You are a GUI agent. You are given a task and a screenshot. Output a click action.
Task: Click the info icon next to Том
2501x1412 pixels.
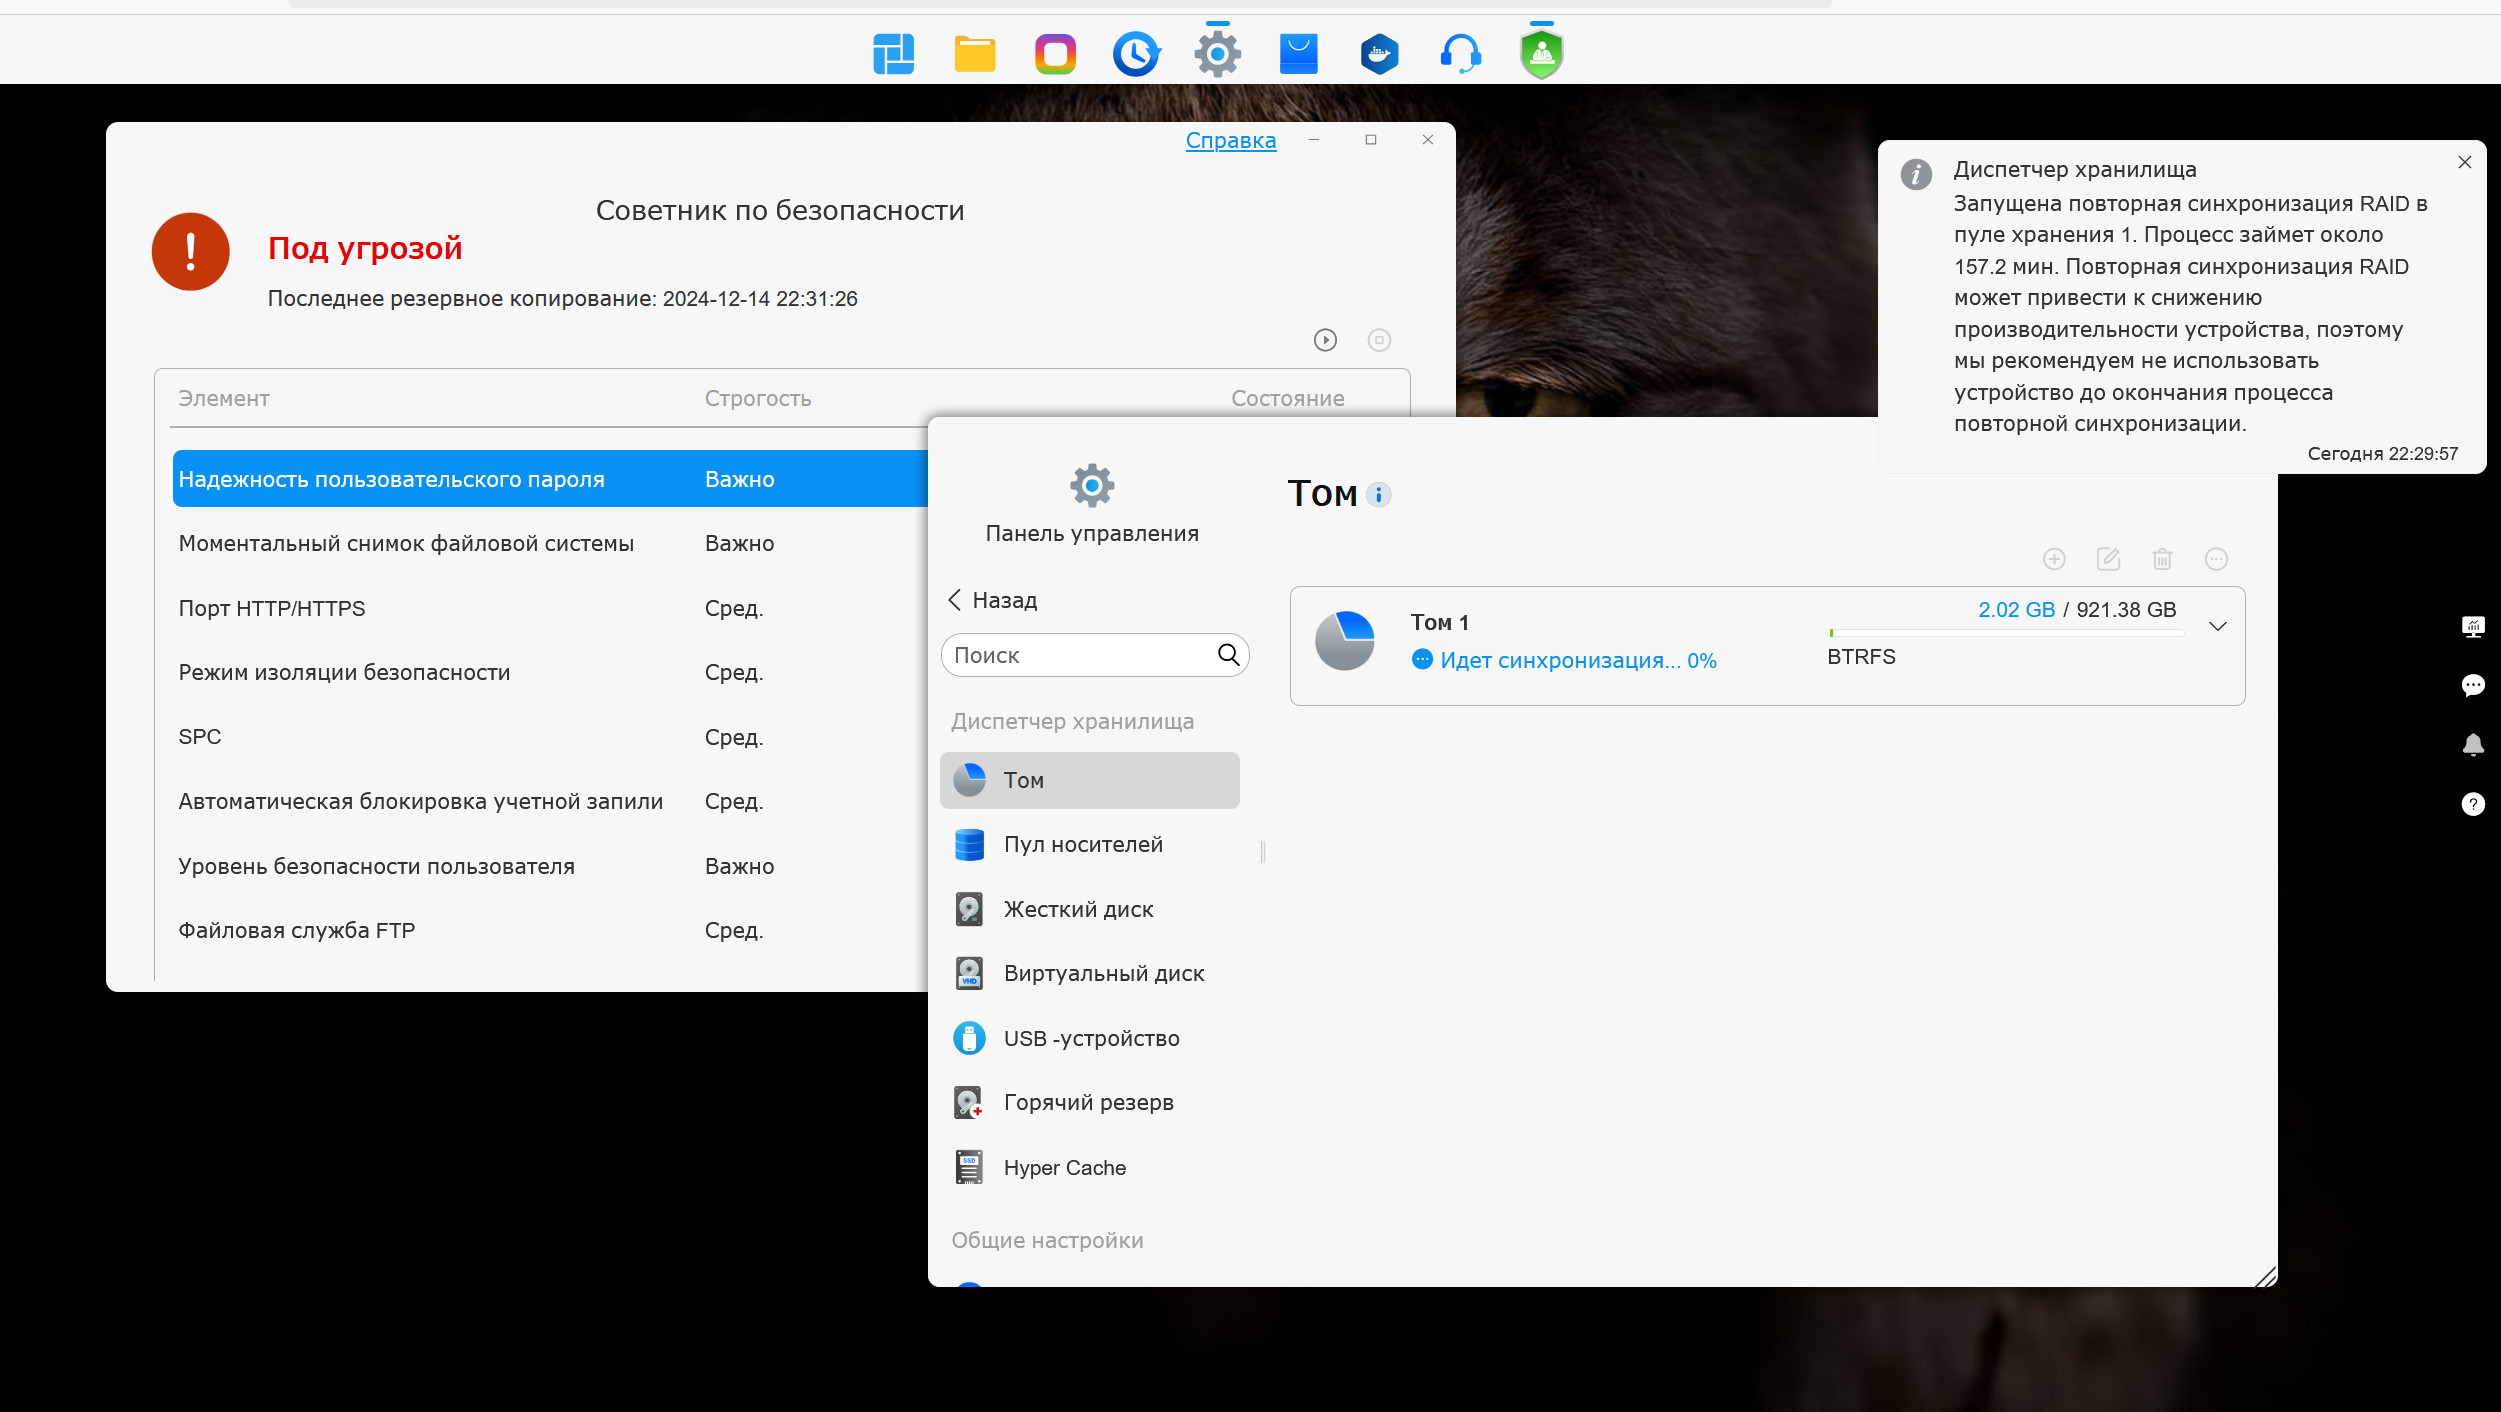tap(1378, 494)
